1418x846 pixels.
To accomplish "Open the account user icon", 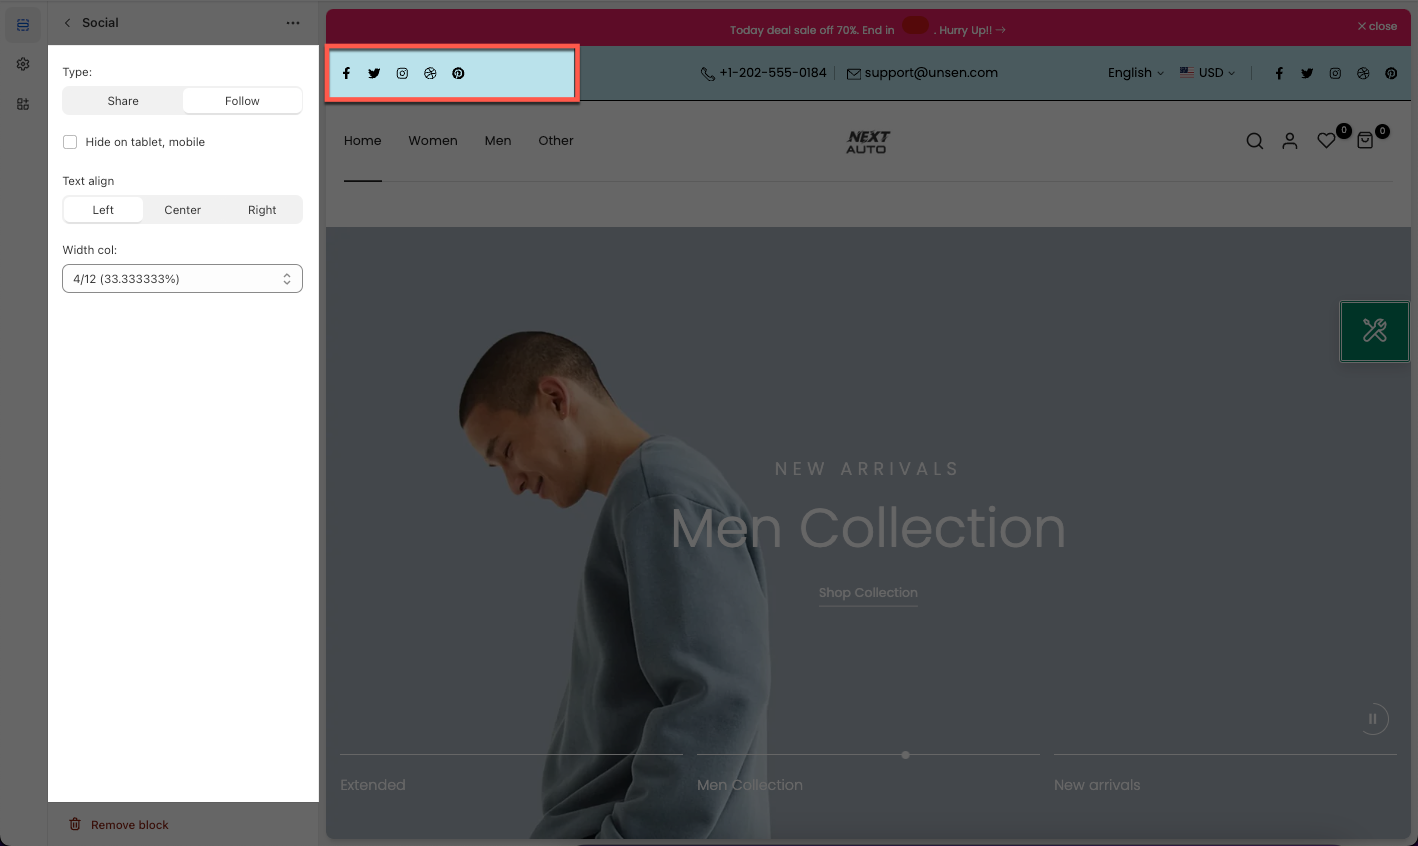I will click(1290, 141).
